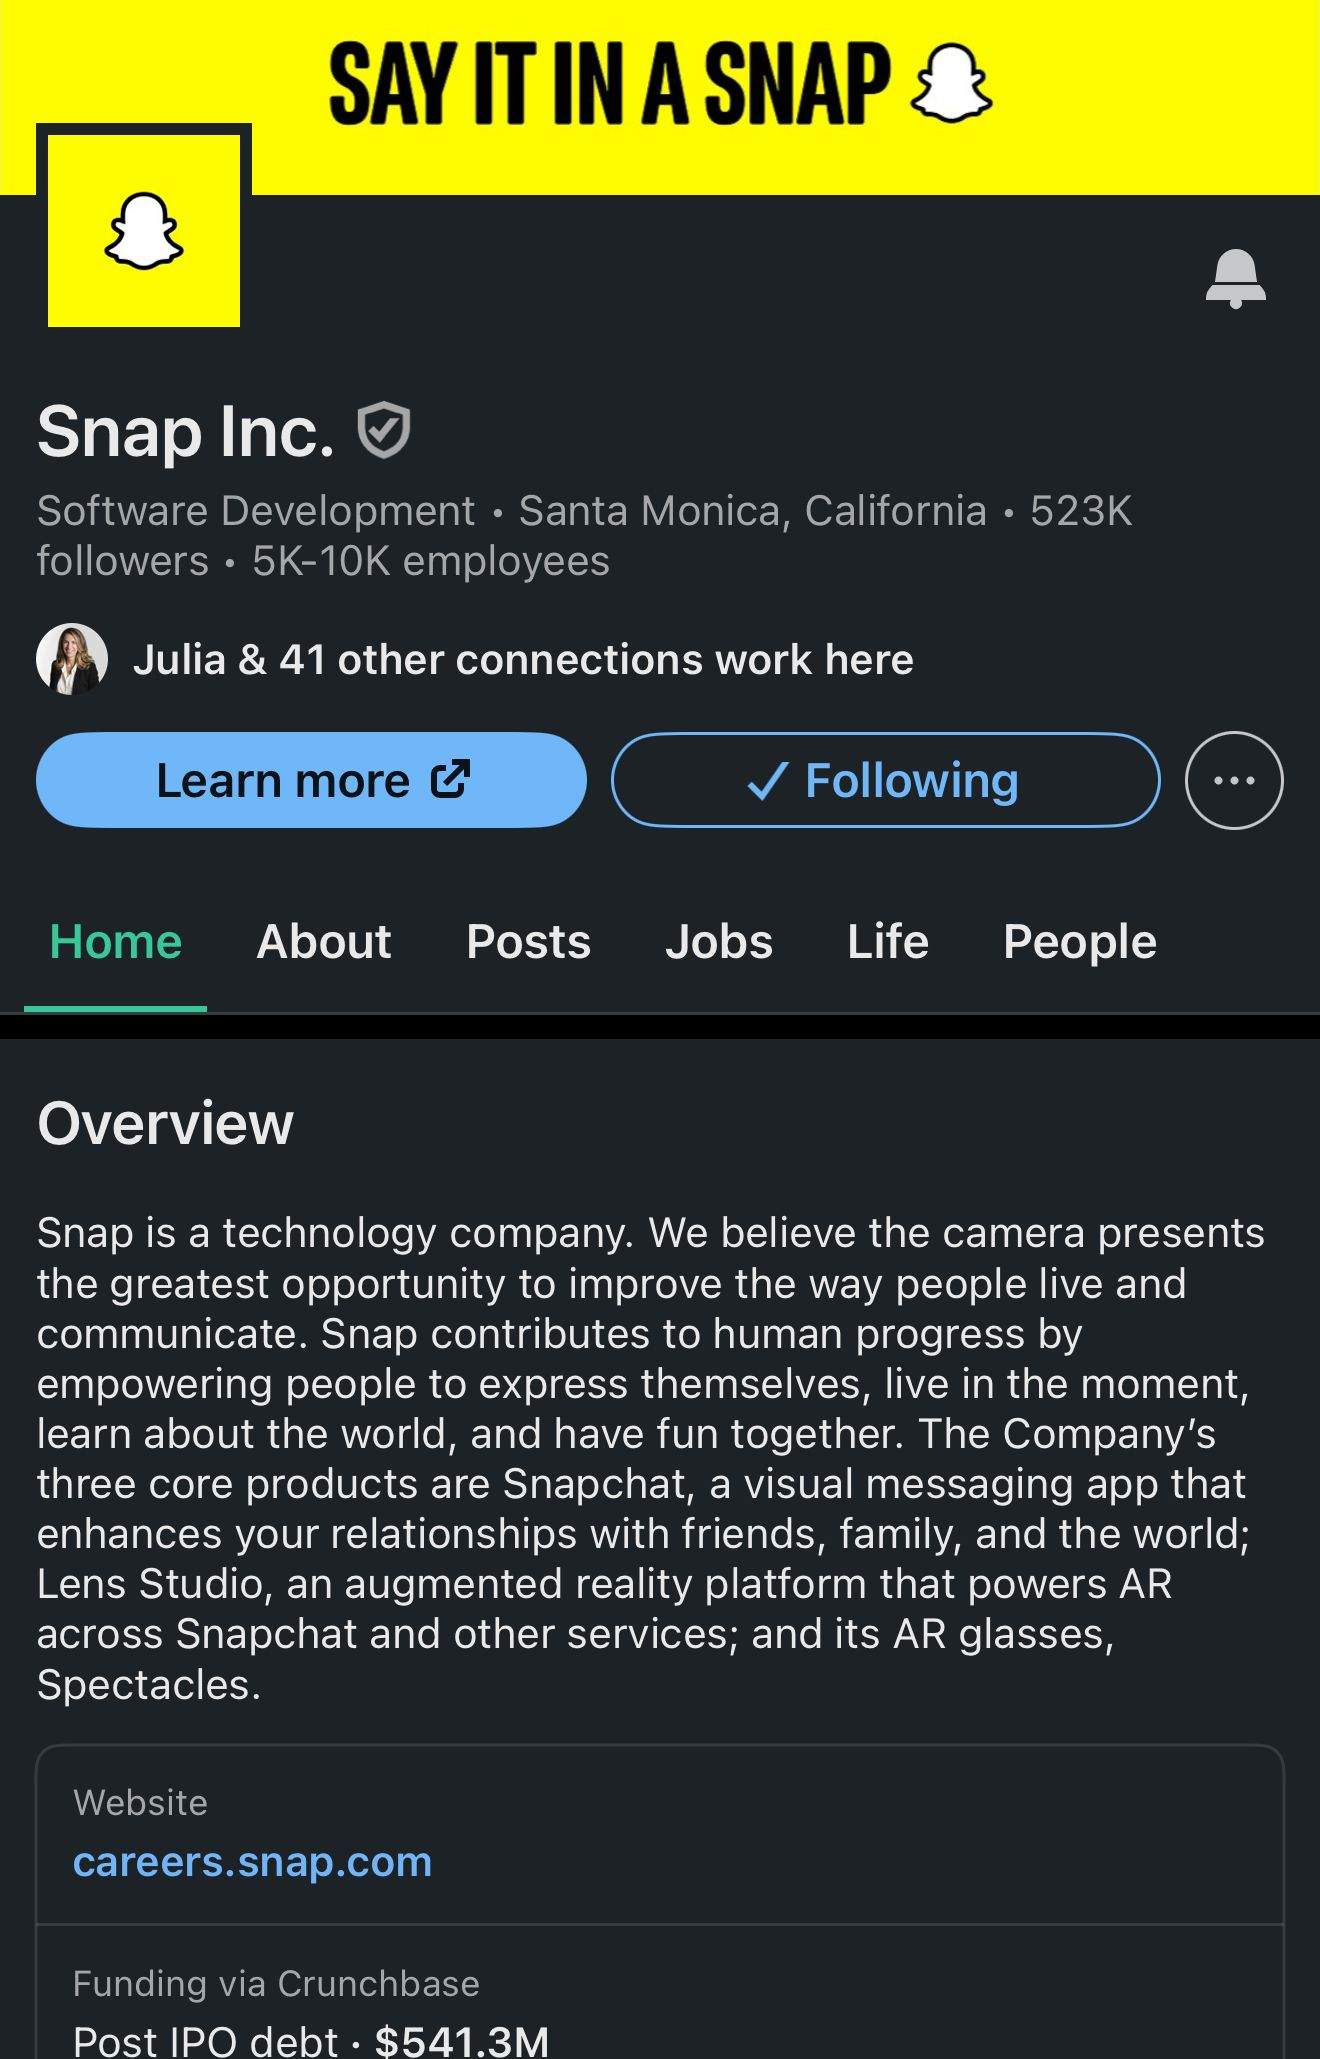Tap the checkmark icon beside Following
This screenshot has height=2059, width=1320.
(x=767, y=781)
